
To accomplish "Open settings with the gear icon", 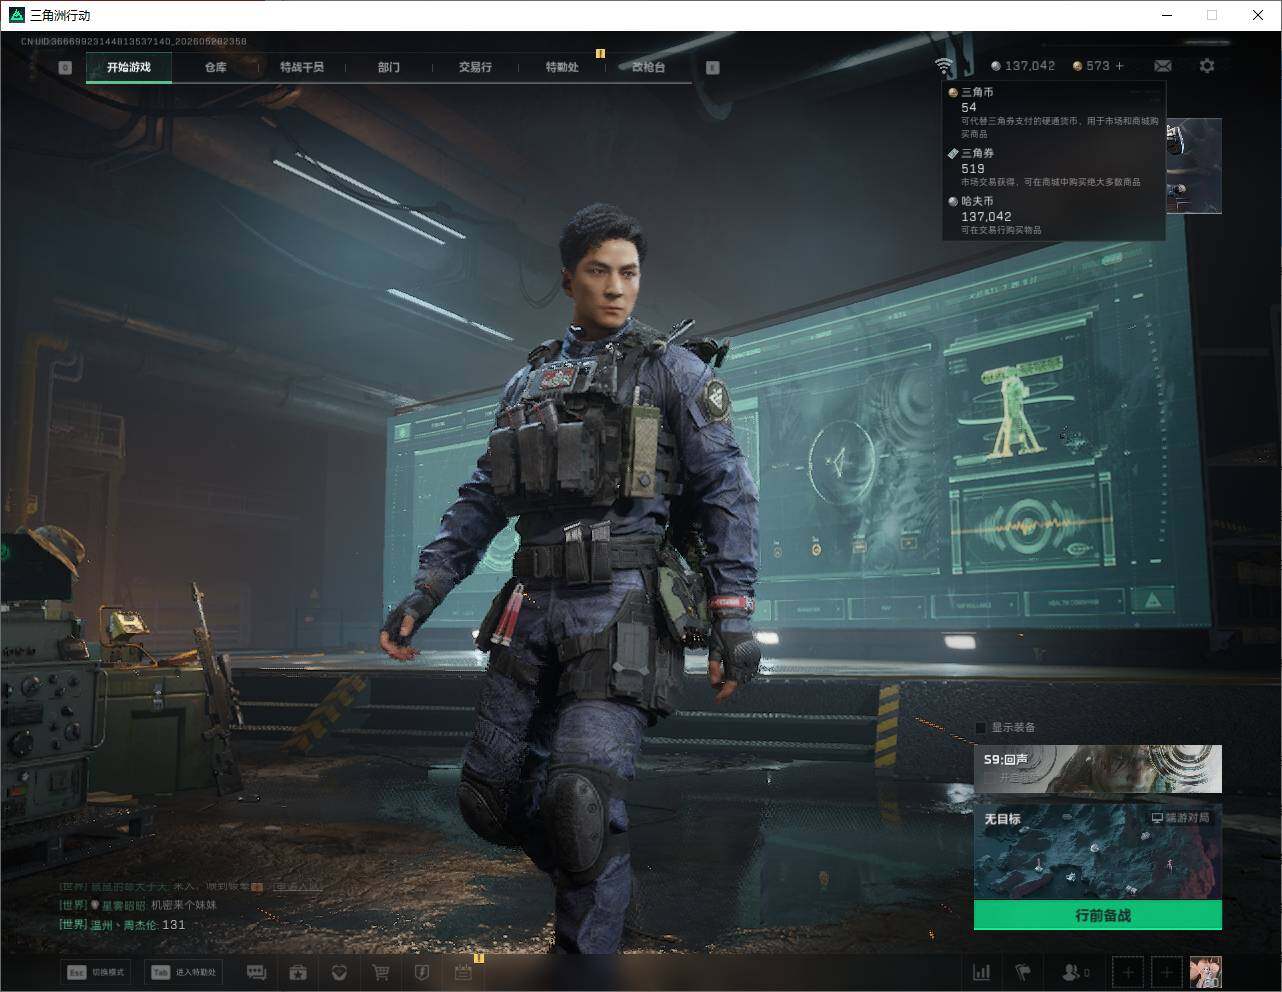I will pyautogui.click(x=1207, y=66).
